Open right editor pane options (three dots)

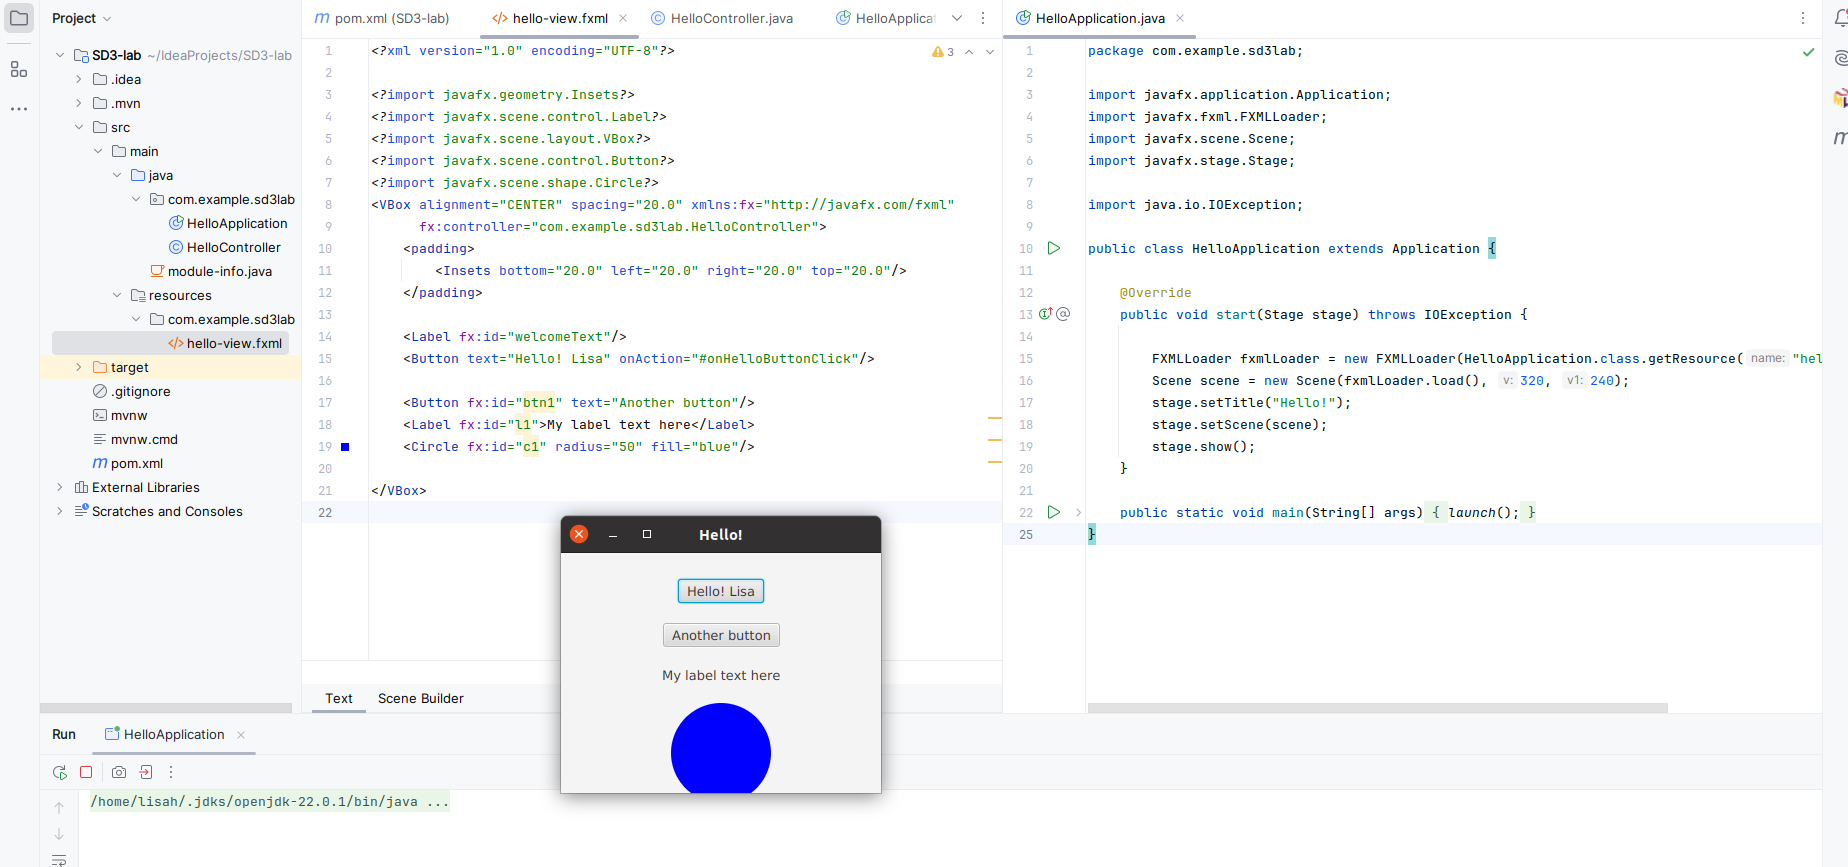point(1803,18)
